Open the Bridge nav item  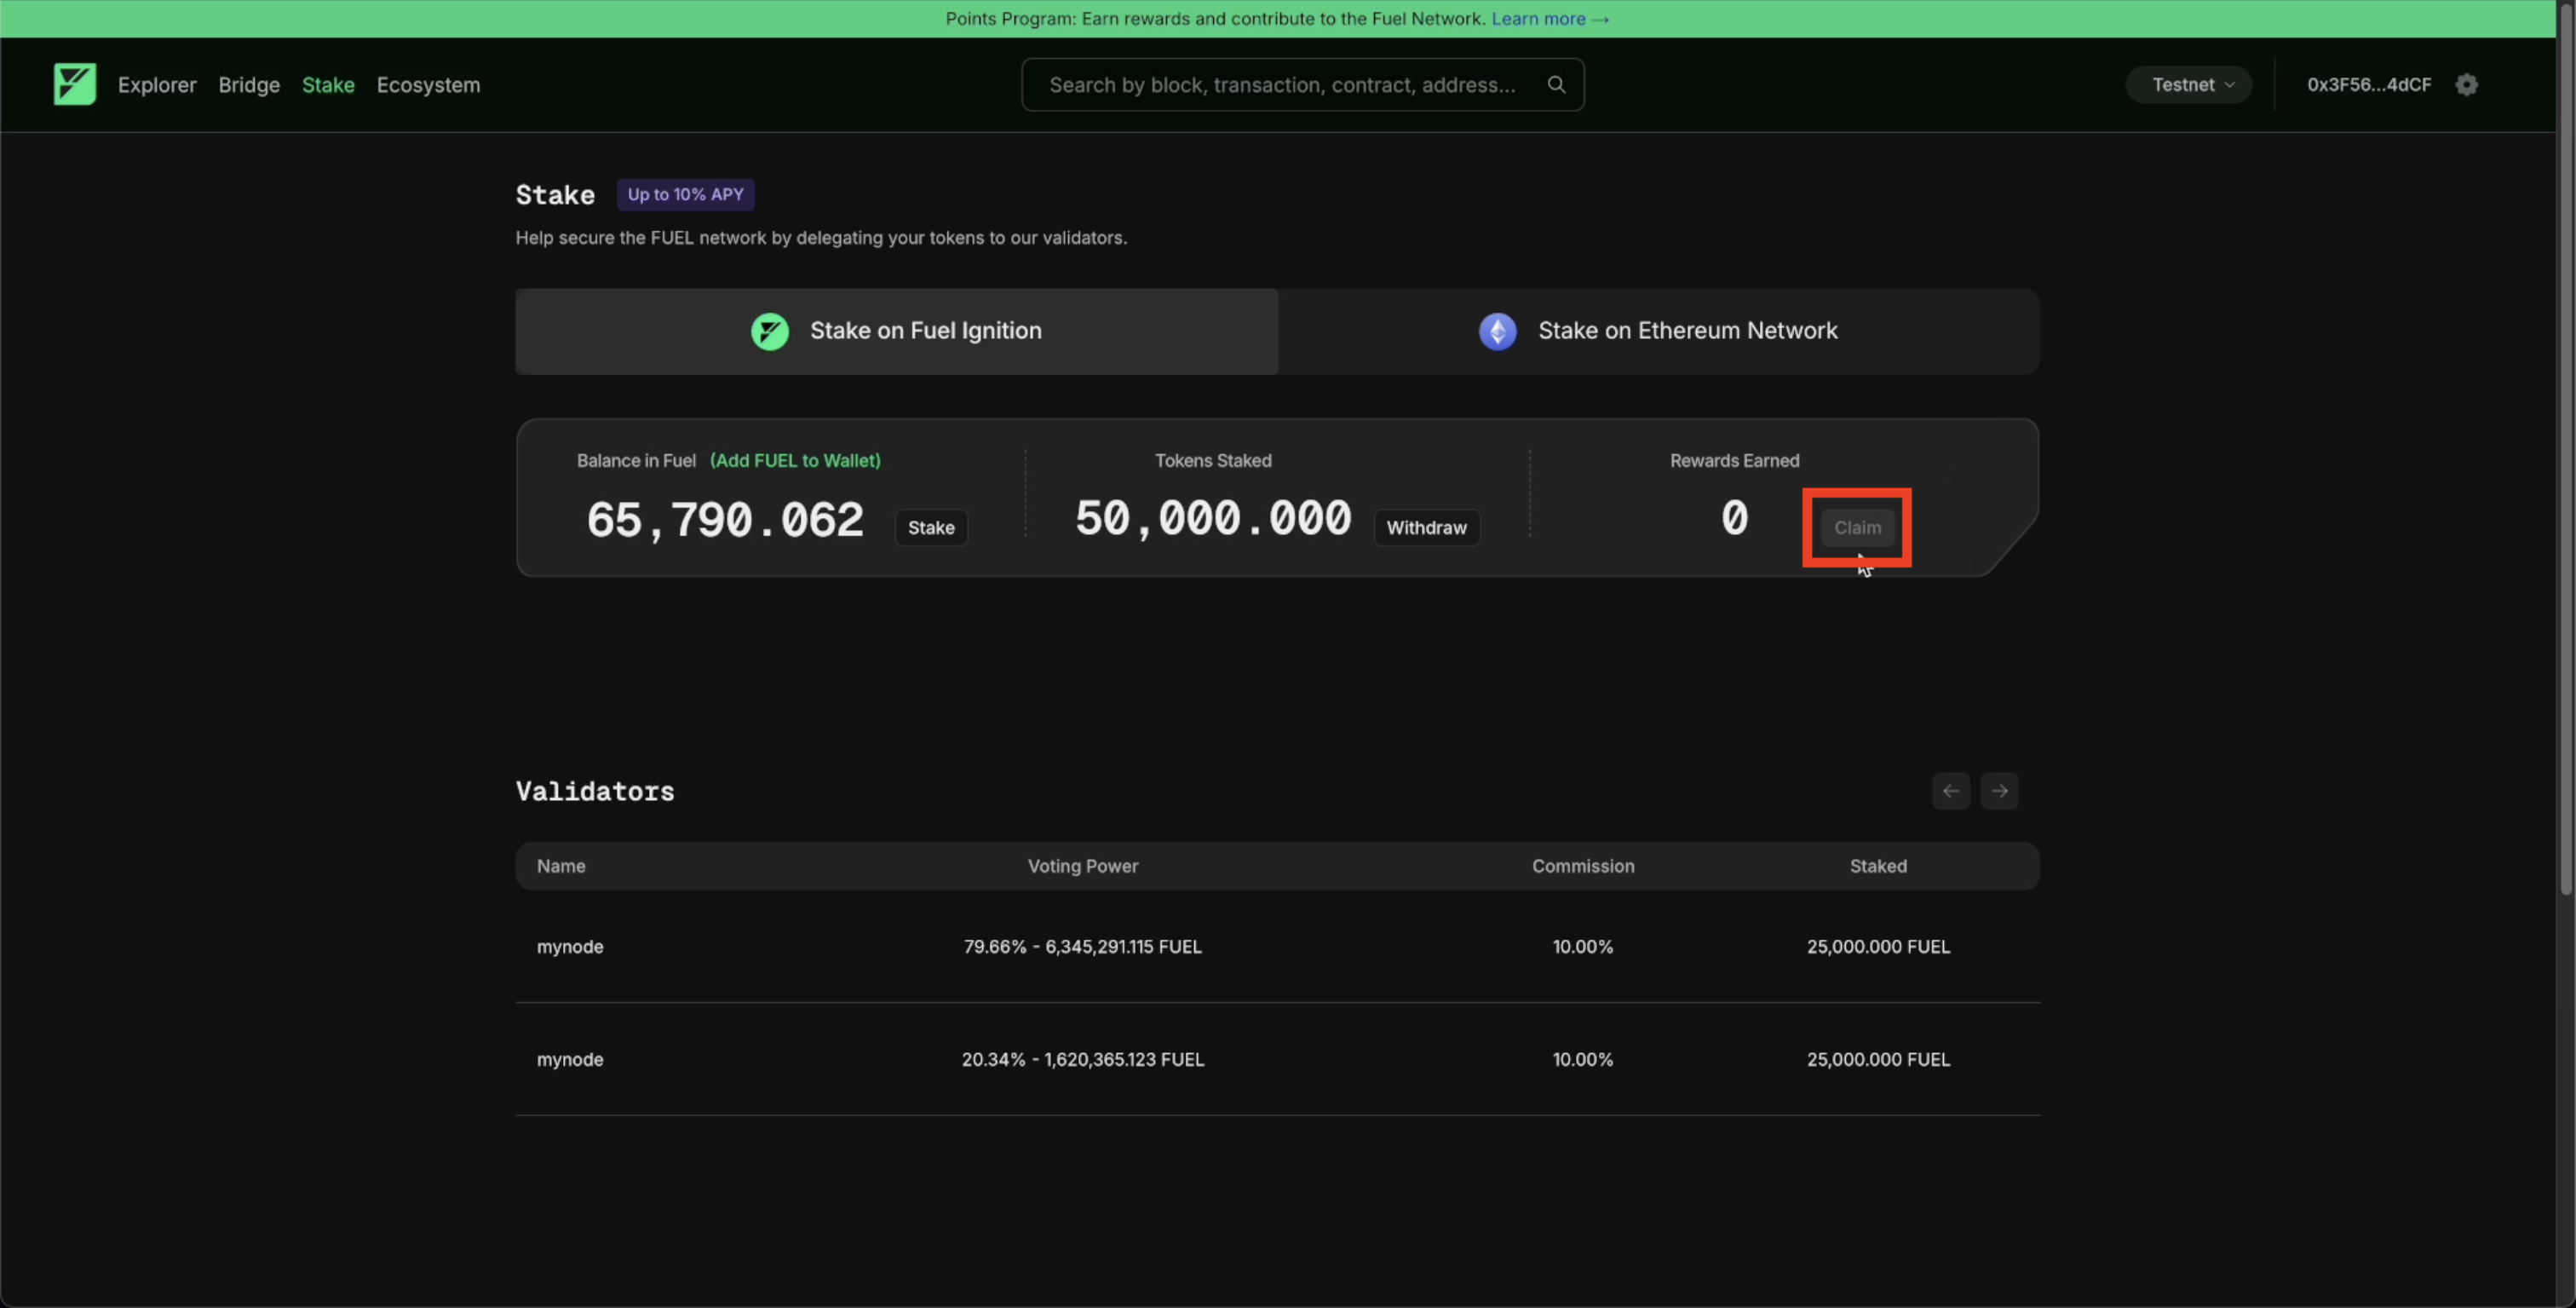point(249,85)
